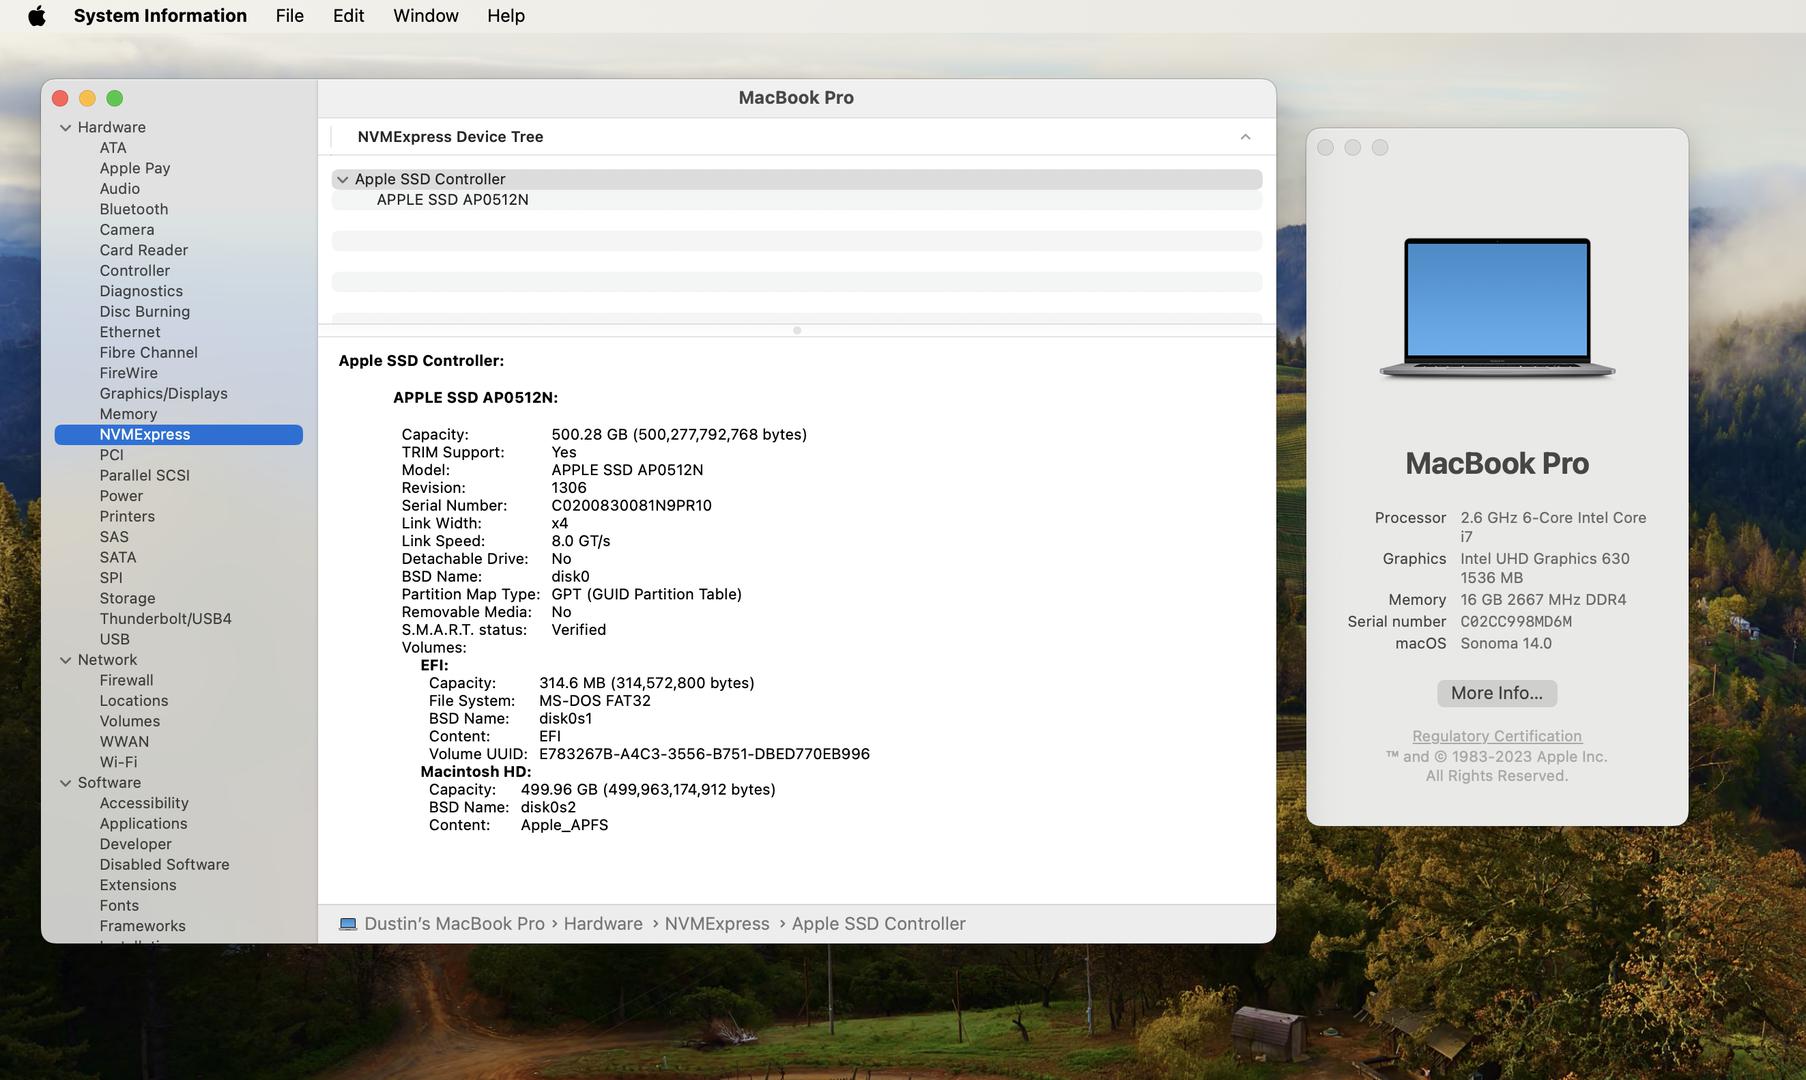1806x1080 pixels.
Task: Click Hardware in the bottom path bar
Action: [602, 924]
